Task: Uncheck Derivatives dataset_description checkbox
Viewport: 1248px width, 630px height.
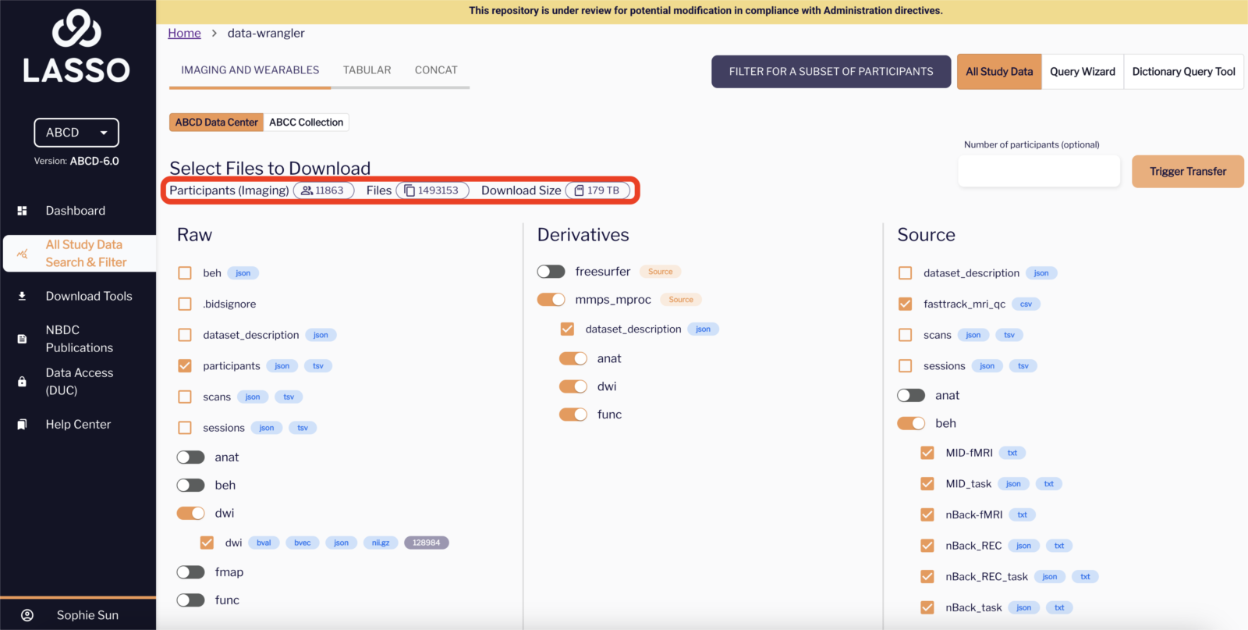Action: point(567,329)
